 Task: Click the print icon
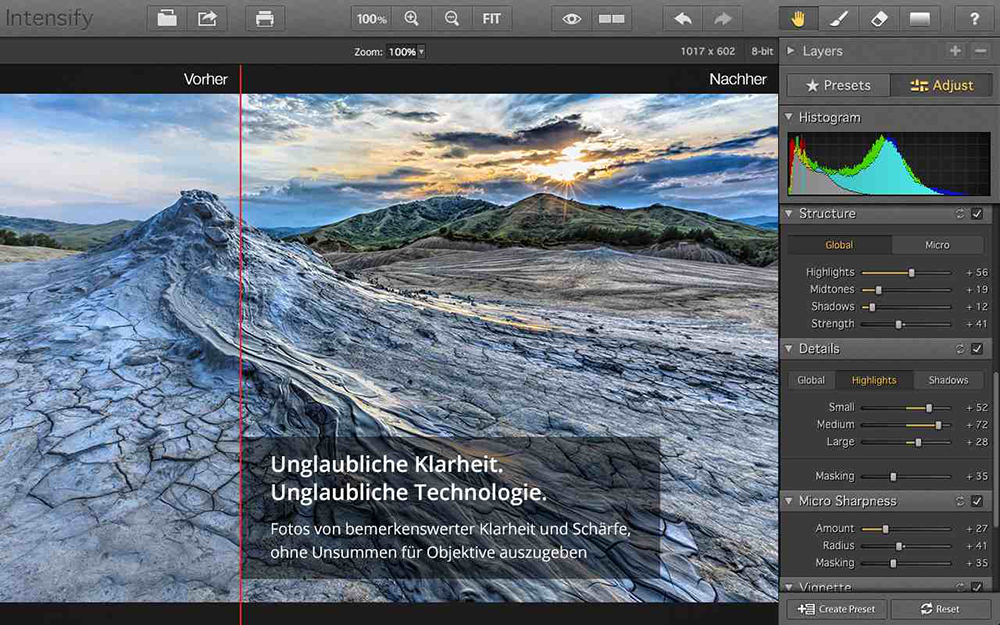click(x=265, y=18)
